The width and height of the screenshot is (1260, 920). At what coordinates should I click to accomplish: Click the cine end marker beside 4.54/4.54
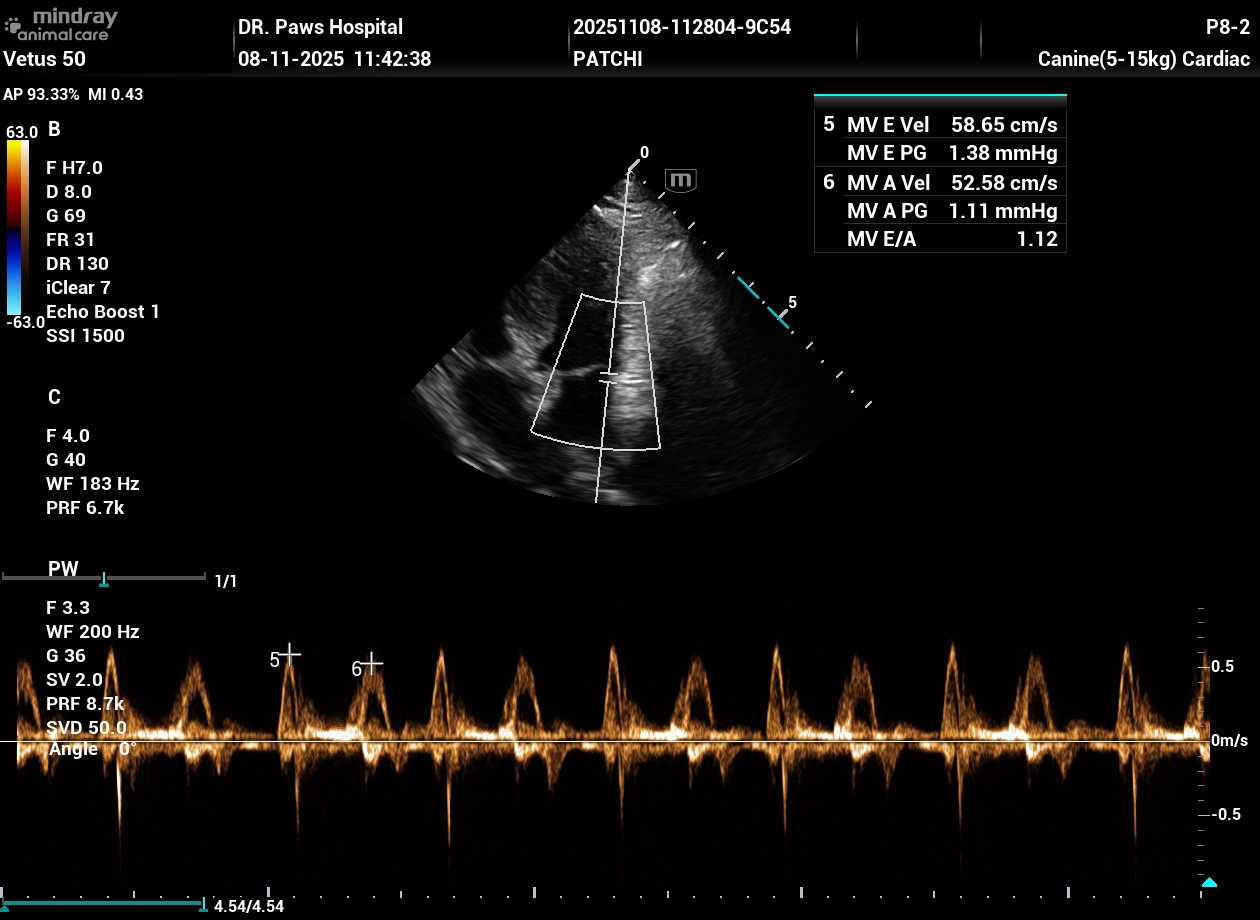coord(204,905)
